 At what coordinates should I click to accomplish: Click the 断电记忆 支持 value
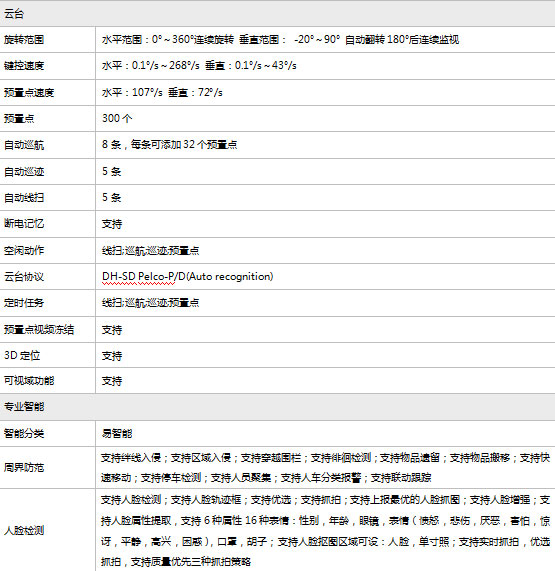point(112,224)
